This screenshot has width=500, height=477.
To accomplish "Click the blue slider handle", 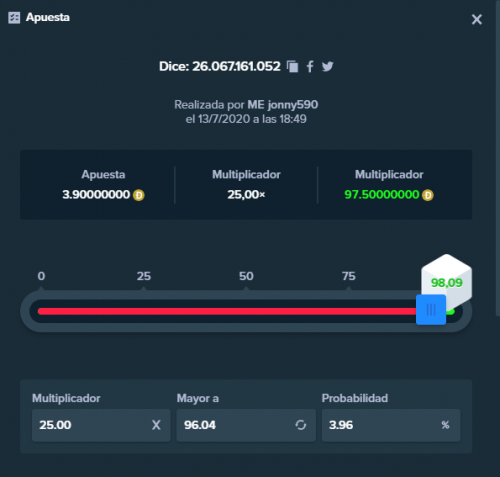I will (431, 310).
